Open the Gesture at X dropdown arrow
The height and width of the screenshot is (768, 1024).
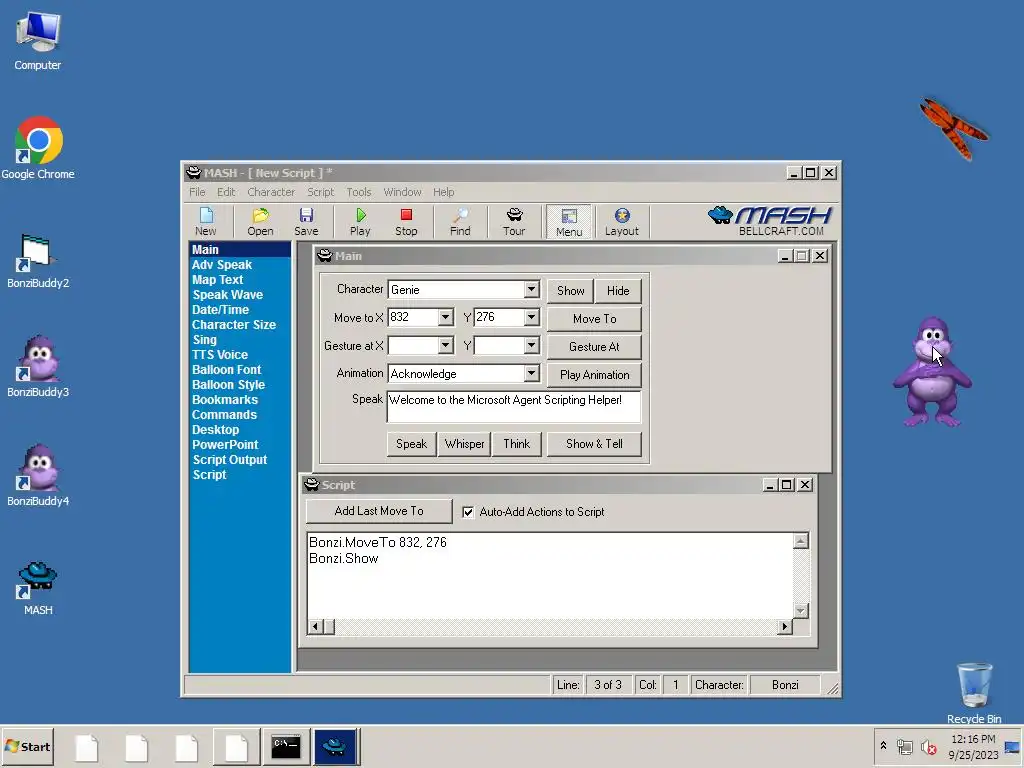tap(445, 345)
